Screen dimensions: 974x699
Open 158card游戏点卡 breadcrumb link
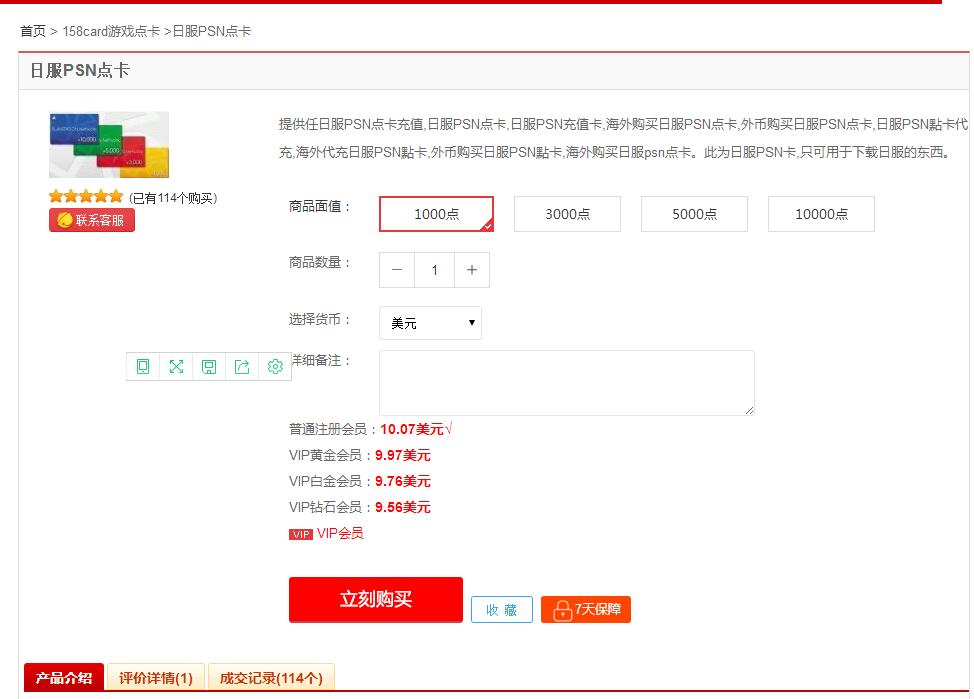coord(111,31)
